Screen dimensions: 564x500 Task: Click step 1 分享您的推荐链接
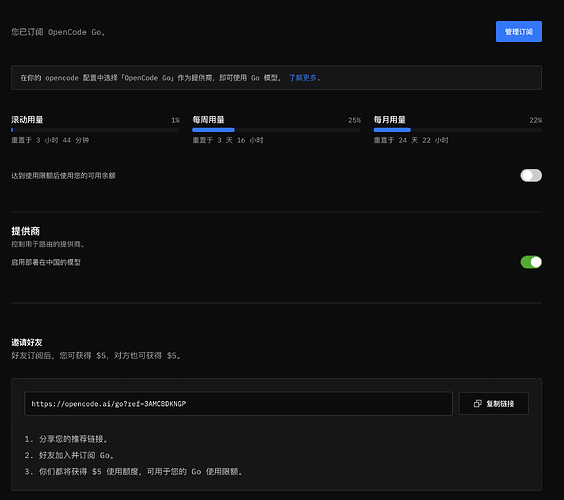coord(66,439)
